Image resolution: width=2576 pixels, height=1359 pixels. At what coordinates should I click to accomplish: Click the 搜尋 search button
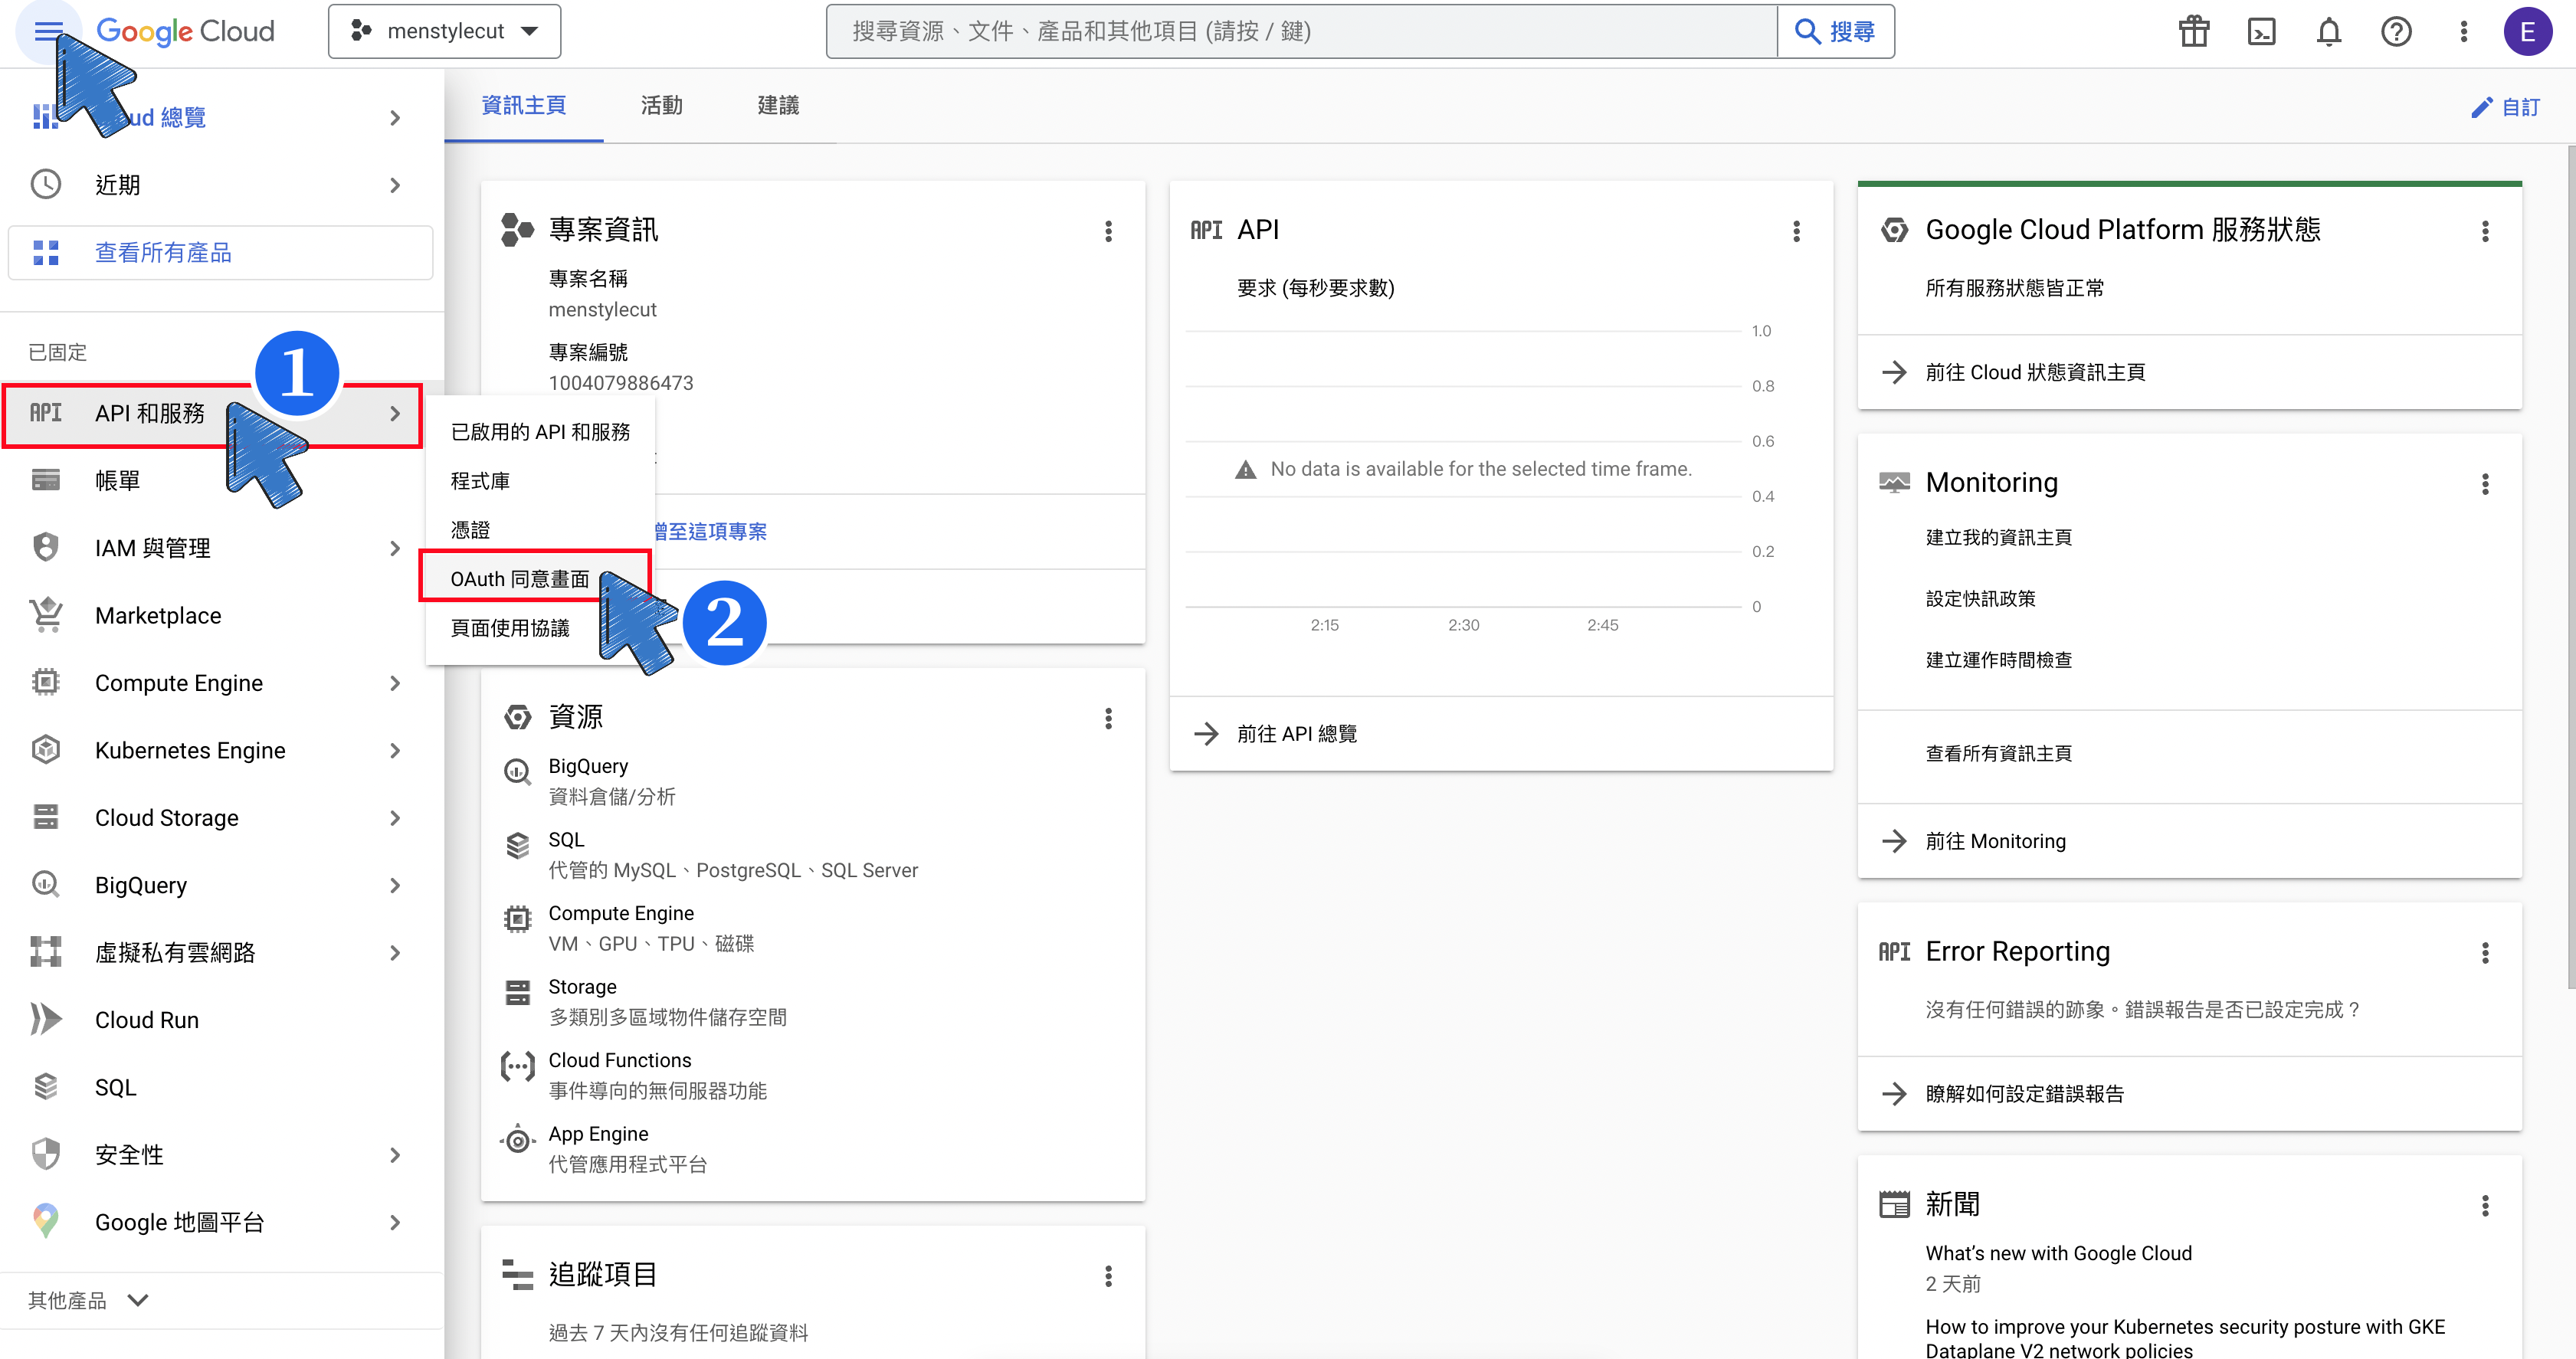[x=1835, y=32]
